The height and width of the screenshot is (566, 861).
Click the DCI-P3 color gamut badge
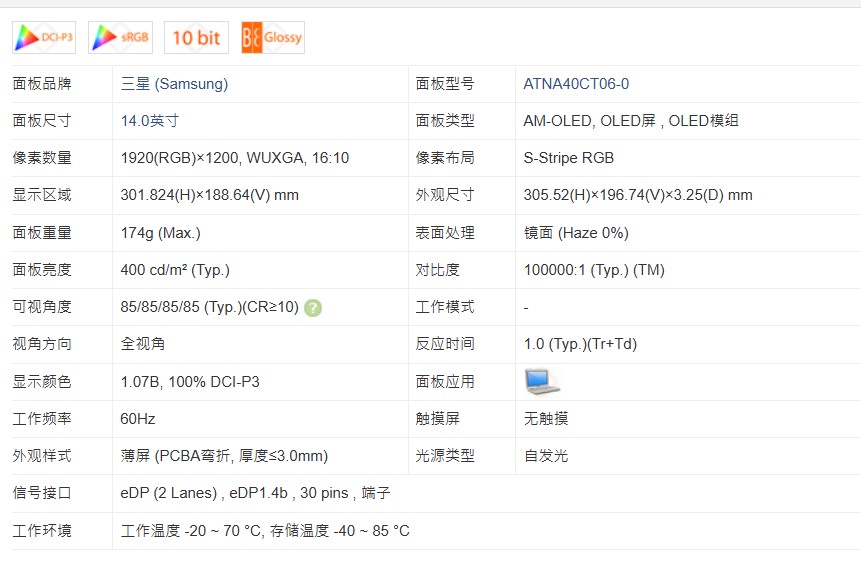(44, 37)
